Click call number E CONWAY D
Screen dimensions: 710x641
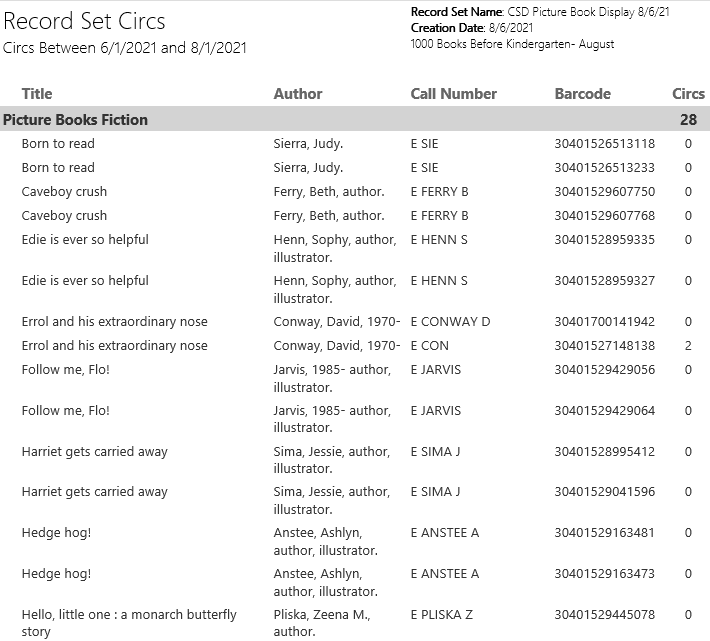point(450,322)
